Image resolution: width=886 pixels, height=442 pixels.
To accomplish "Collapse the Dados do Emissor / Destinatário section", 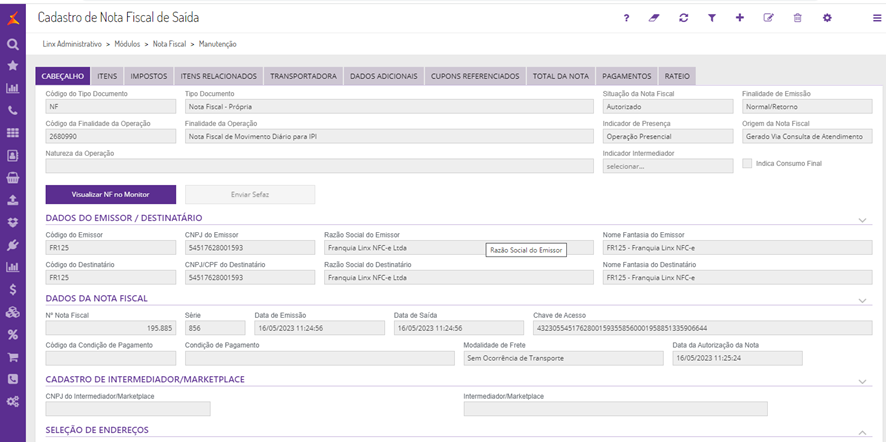I will pos(862,219).
